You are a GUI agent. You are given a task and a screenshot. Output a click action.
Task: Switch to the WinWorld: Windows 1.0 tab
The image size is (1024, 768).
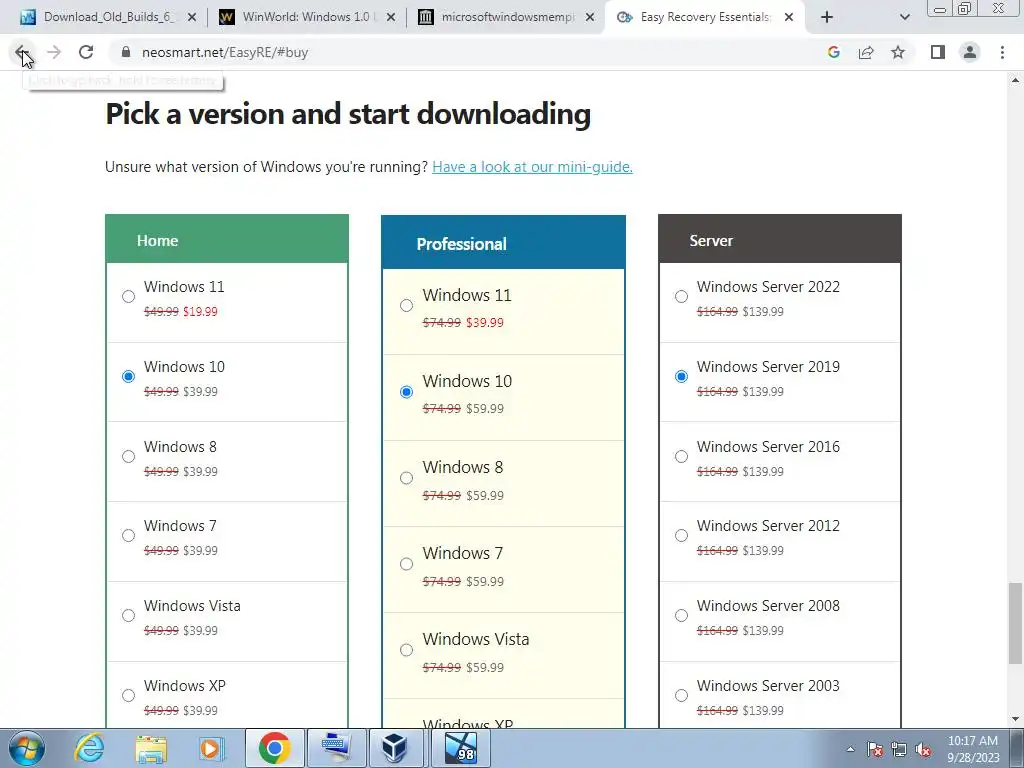click(x=307, y=18)
